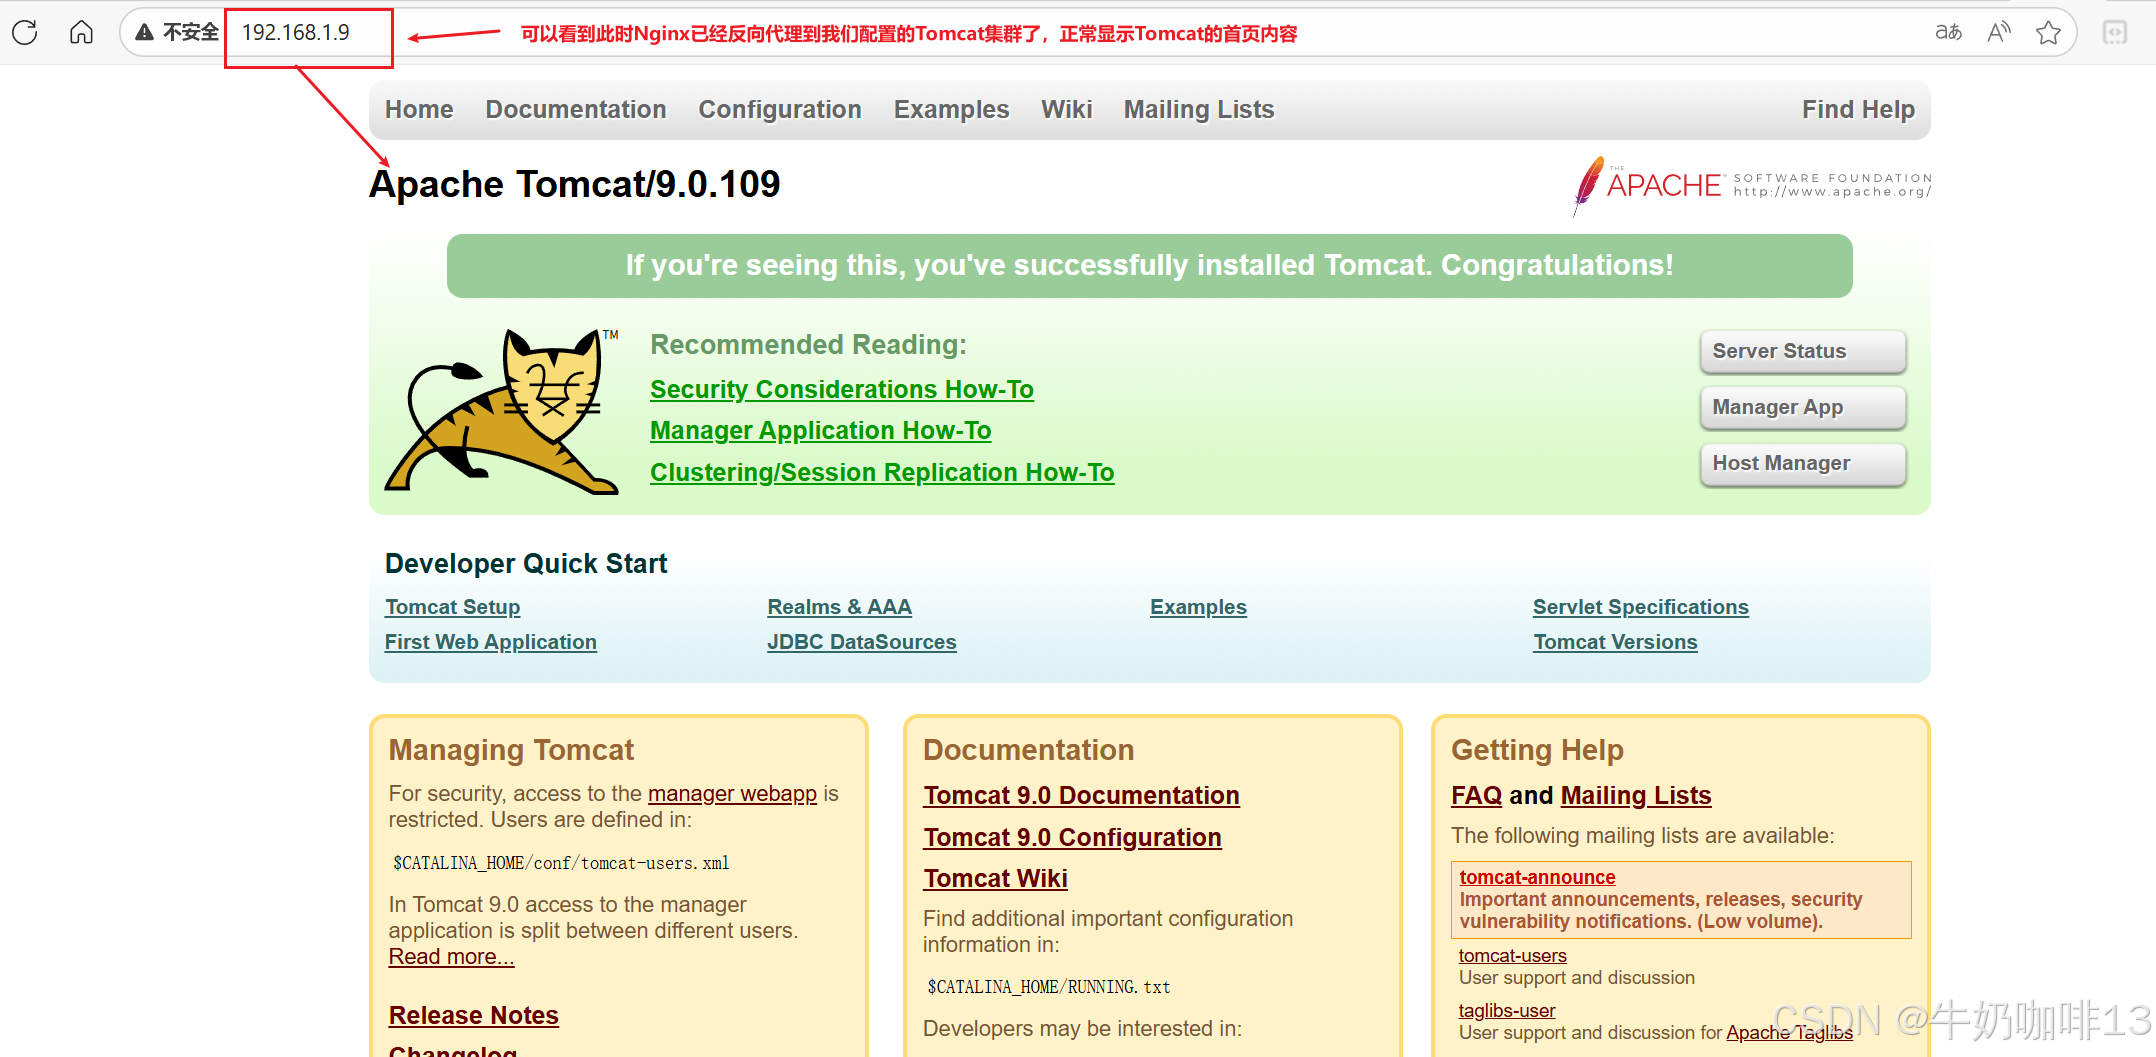Open the FAQ link
The width and height of the screenshot is (2156, 1057).
click(x=1477, y=795)
